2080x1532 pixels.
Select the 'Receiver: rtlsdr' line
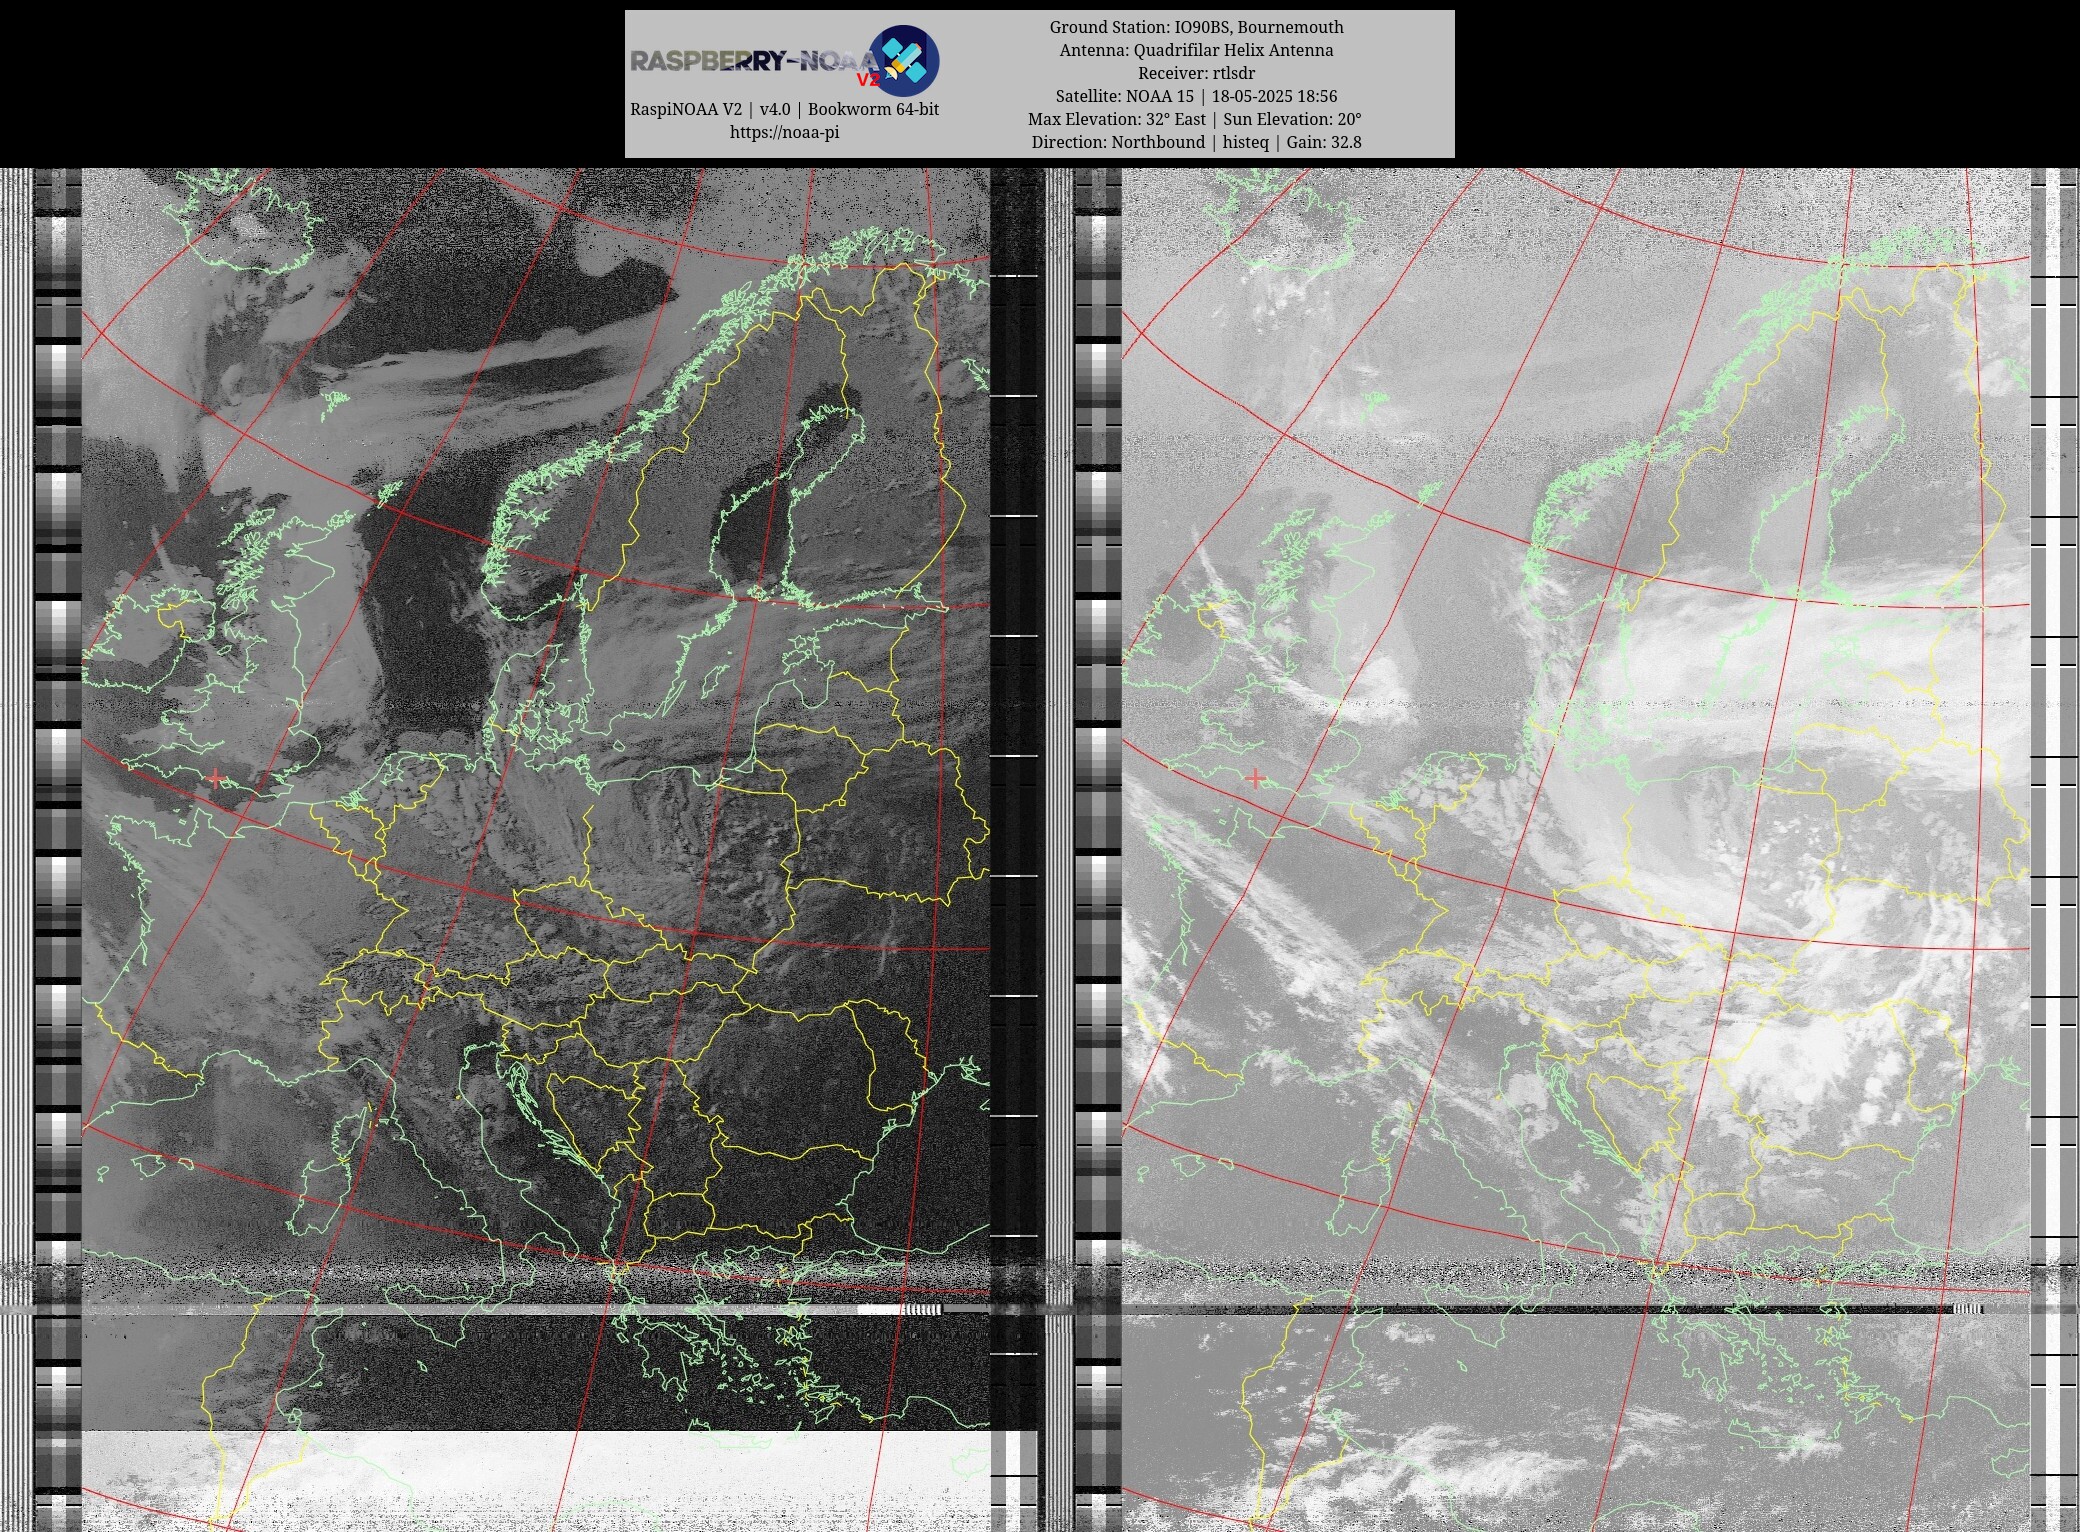pyautogui.click(x=1196, y=73)
